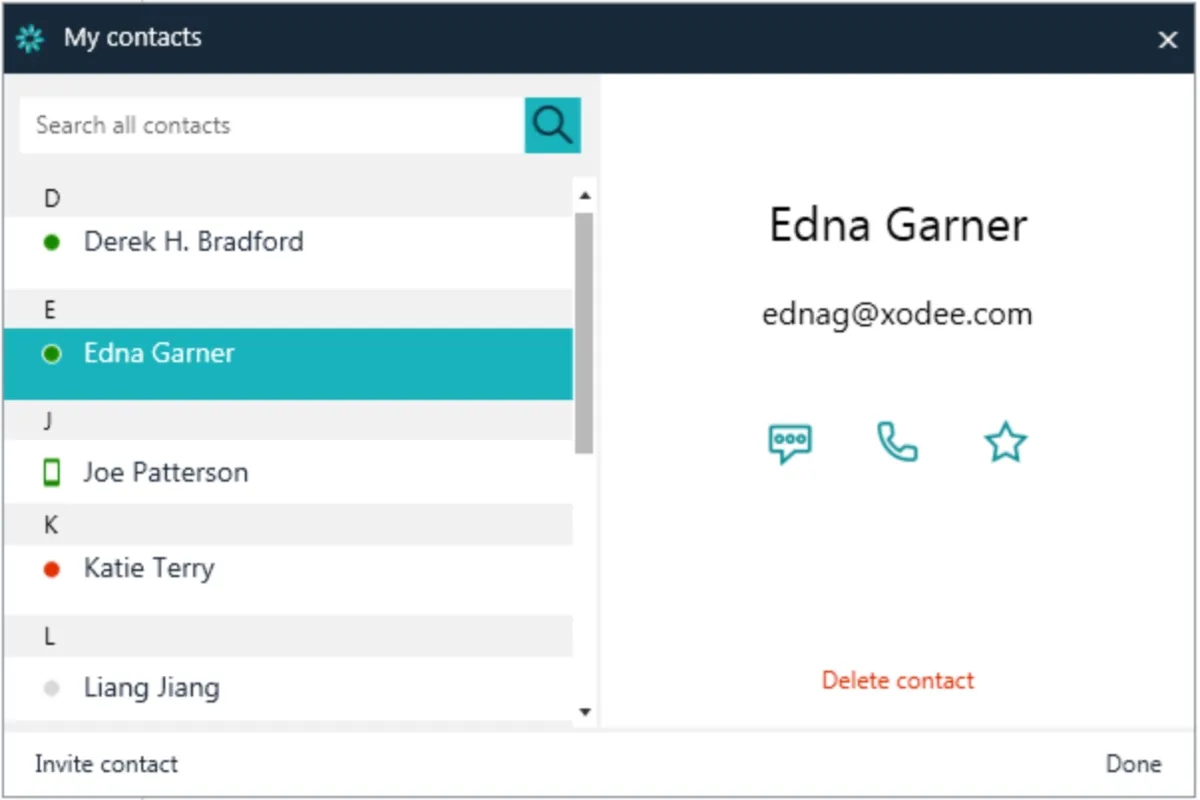Open Katie Terry's contact details
This screenshot has width=1200, height=800.
(x=149, y=569)
